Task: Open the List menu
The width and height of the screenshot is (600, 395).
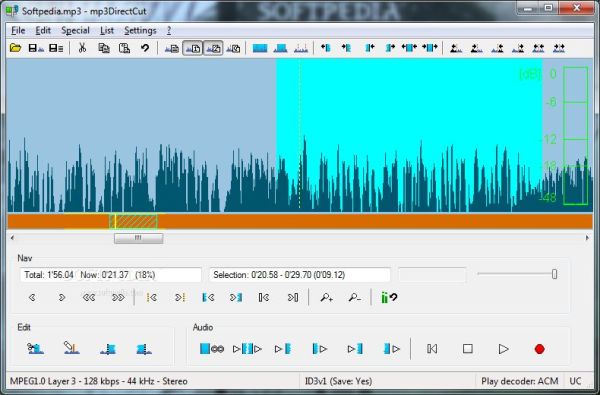Action: click(107, 31)
